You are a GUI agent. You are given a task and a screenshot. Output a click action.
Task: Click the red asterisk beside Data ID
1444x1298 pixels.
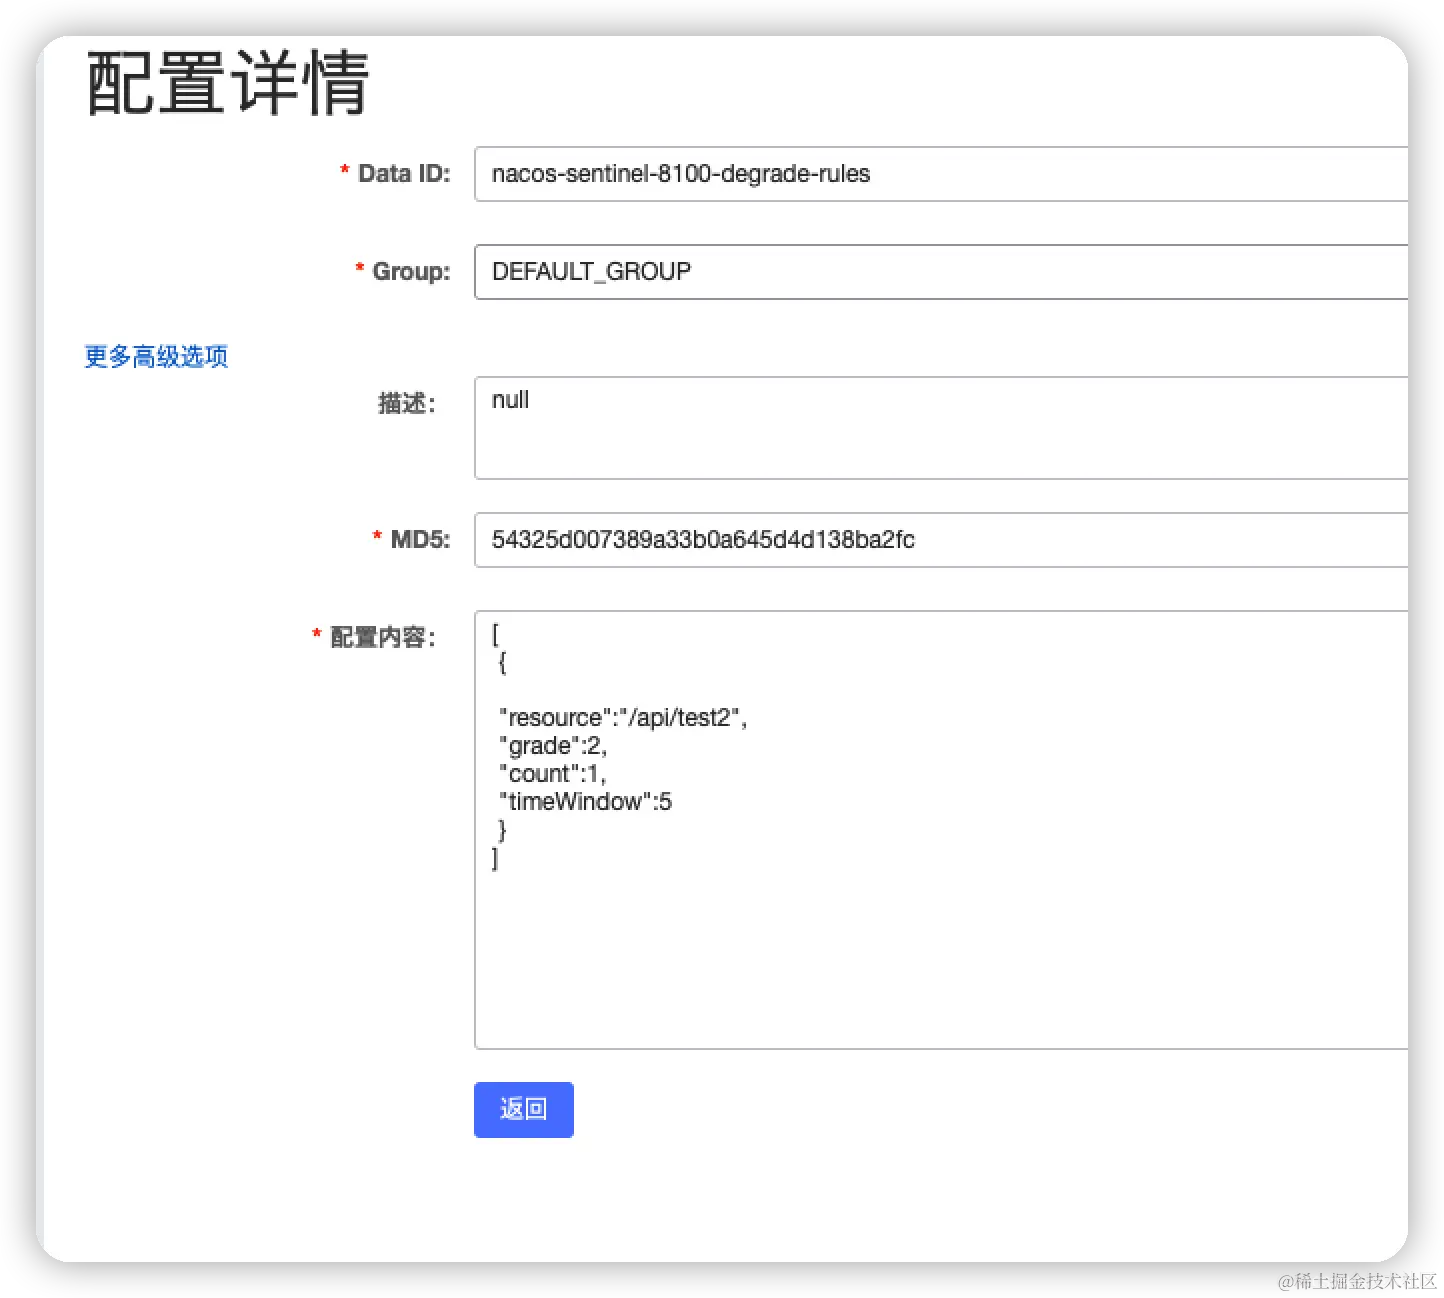pyautogui.click(x=345, y=171)
